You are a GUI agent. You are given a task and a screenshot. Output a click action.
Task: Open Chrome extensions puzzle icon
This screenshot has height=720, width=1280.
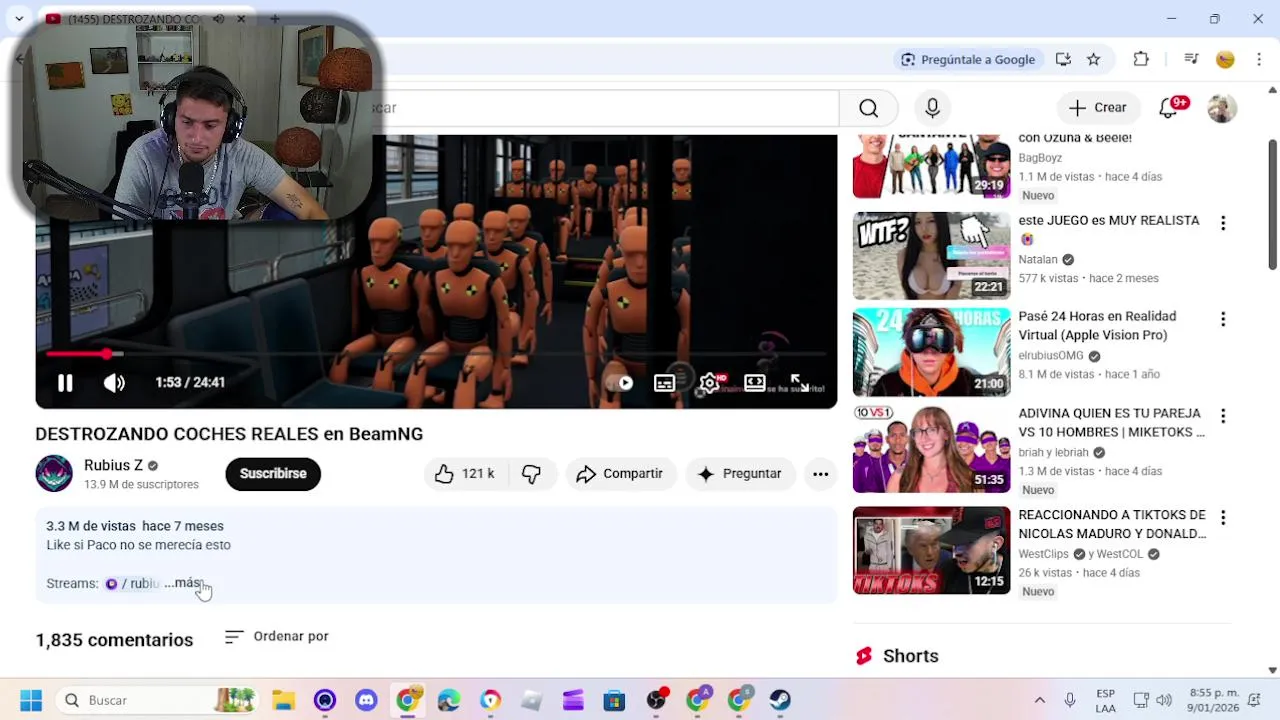click(x=1141, y=59)
